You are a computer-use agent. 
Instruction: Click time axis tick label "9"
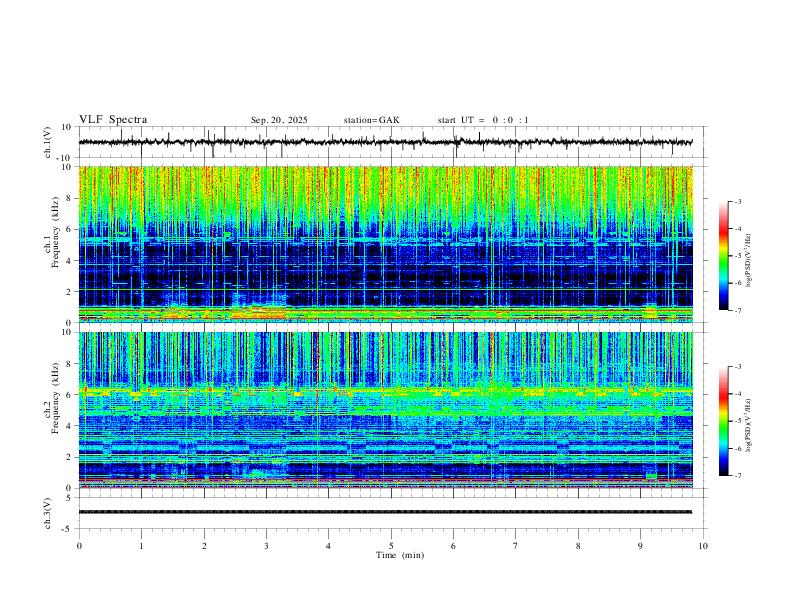click(x=640, y=546)
